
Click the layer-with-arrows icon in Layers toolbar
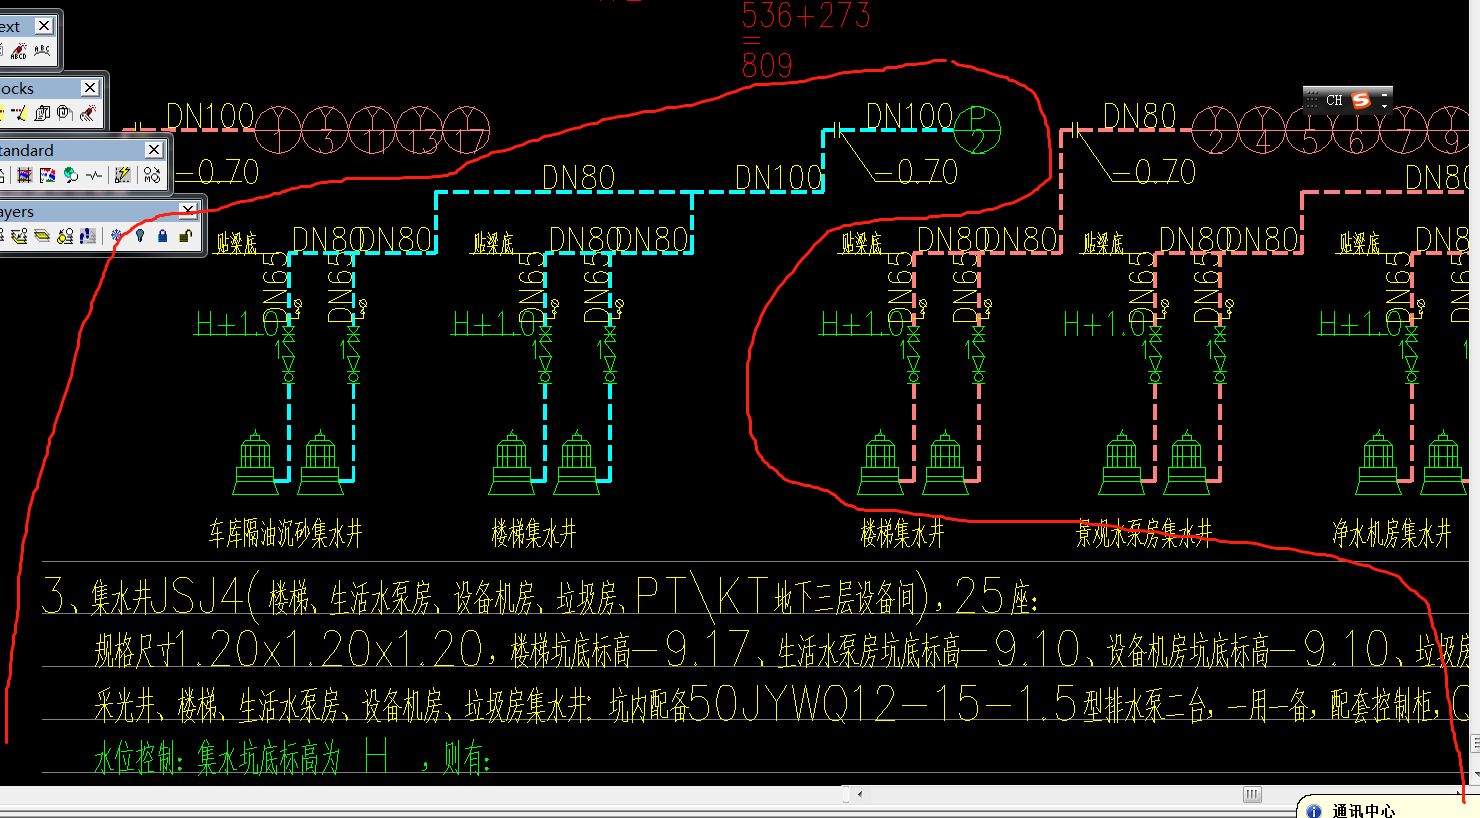(x=19, y=236)
